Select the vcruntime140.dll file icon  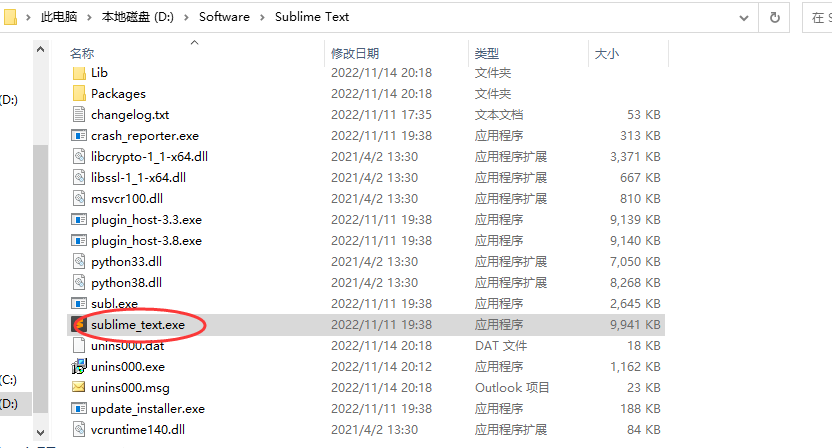(x=79, y=429)
